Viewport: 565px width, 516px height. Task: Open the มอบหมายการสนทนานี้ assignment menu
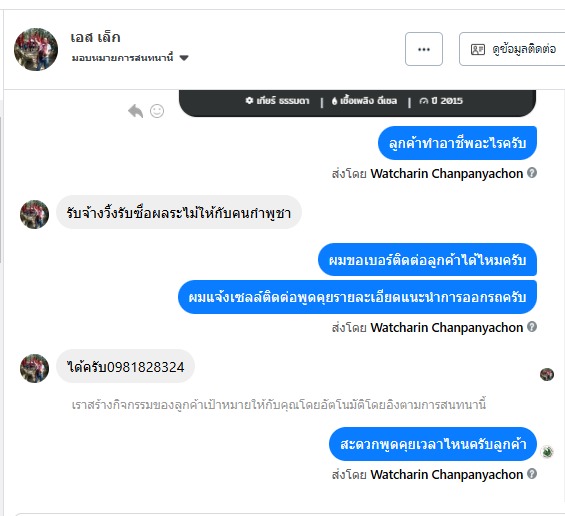pyautogui.click(x=130, y=58)
